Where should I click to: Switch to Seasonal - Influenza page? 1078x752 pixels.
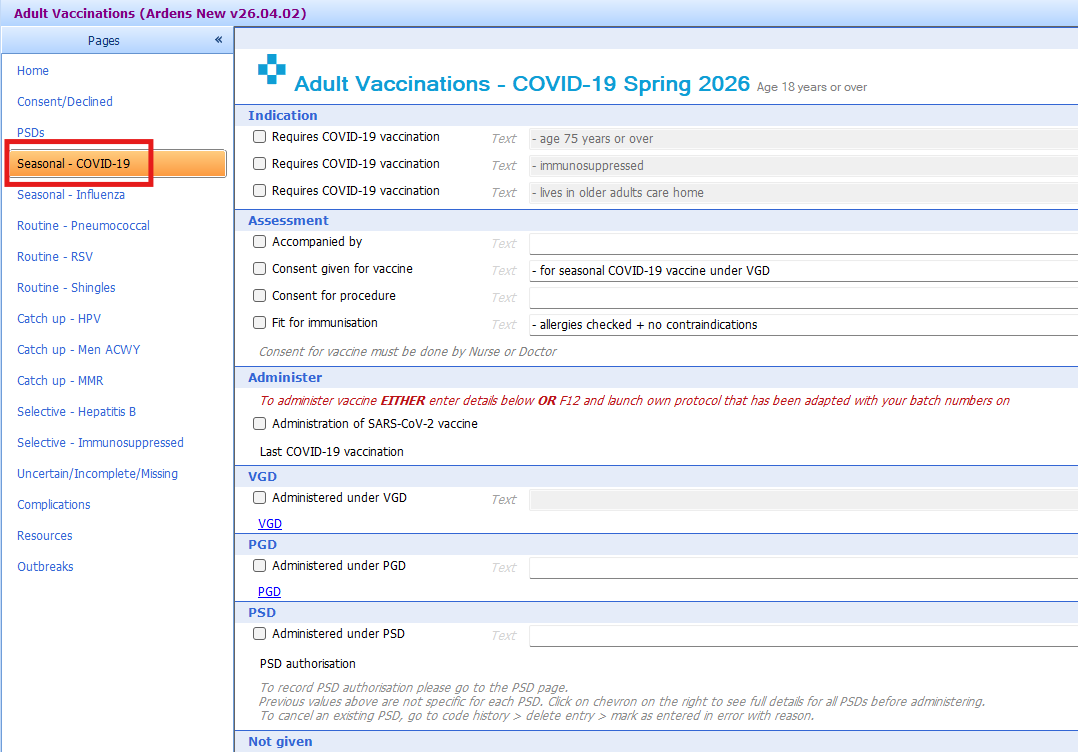point(71,195)
